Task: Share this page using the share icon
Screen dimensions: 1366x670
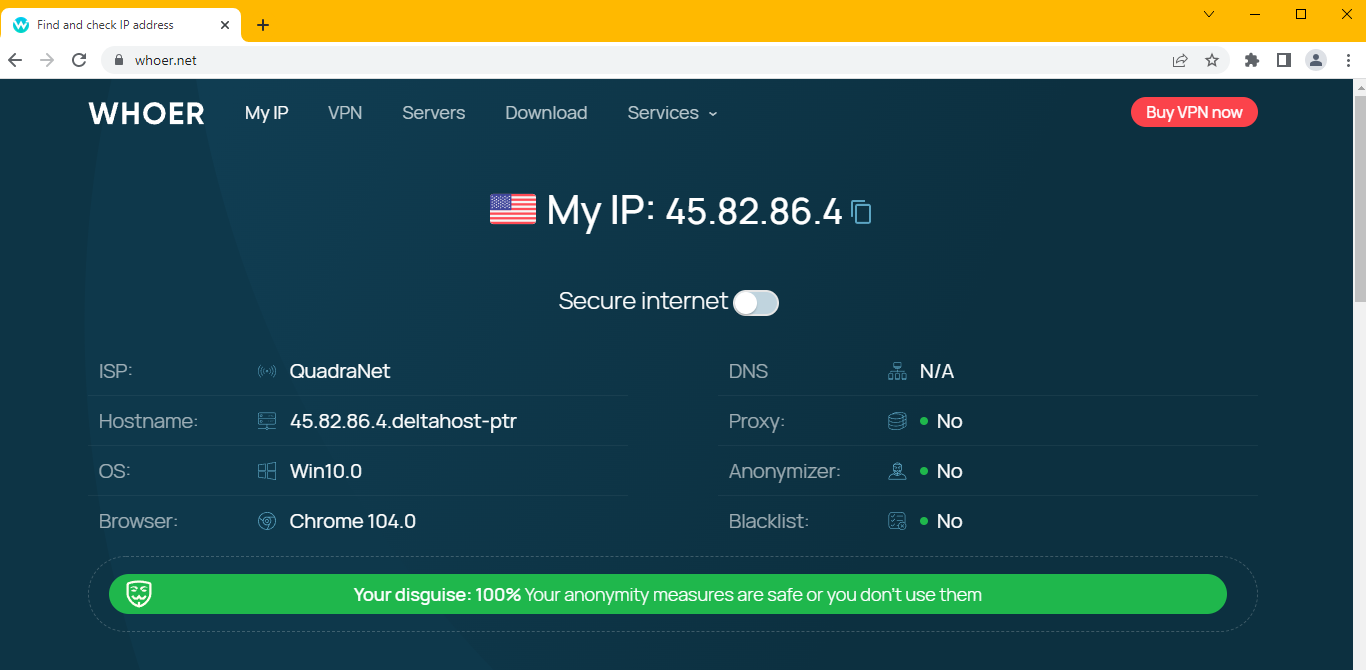Action: point(1180,60)
